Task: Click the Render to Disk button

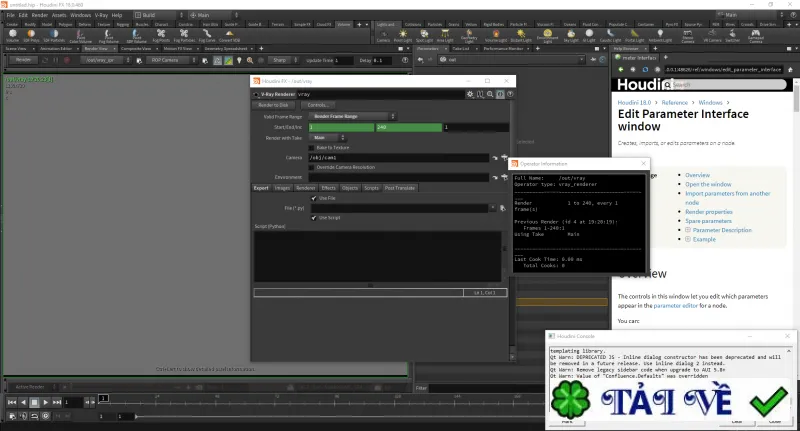Action: pos(273,105)
